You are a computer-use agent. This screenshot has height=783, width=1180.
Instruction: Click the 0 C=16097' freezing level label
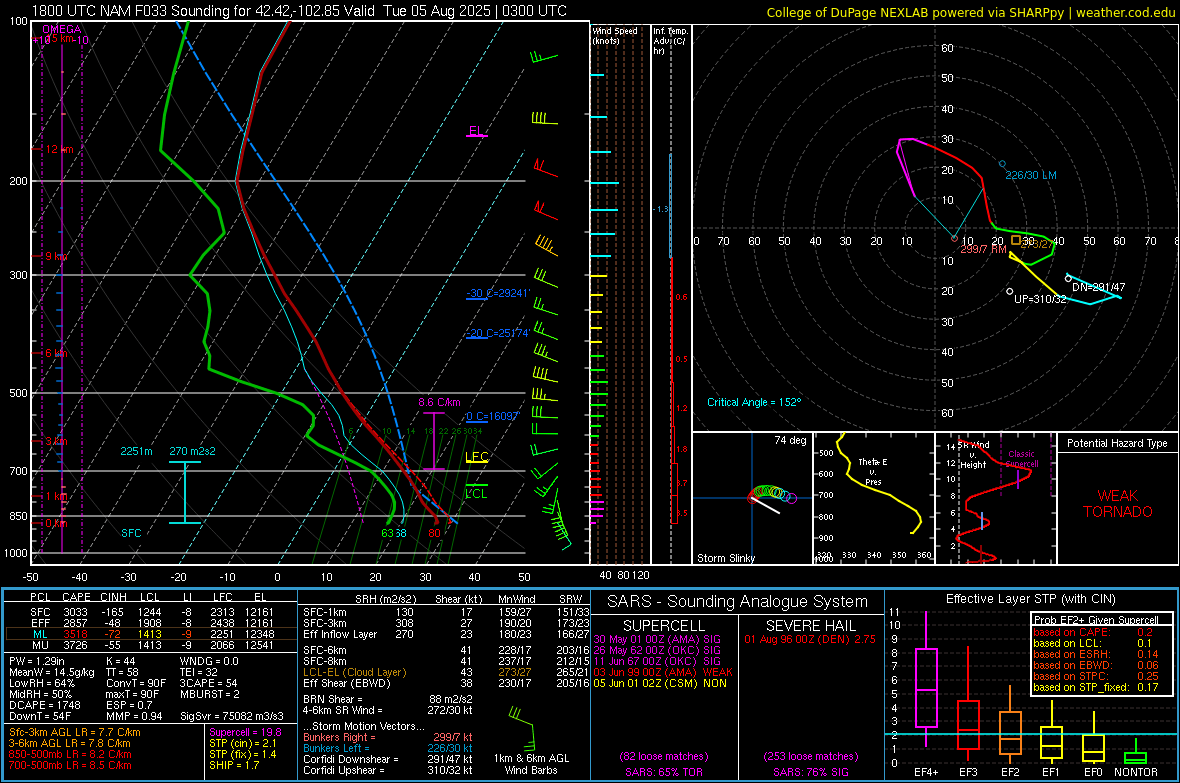[493, 416]
